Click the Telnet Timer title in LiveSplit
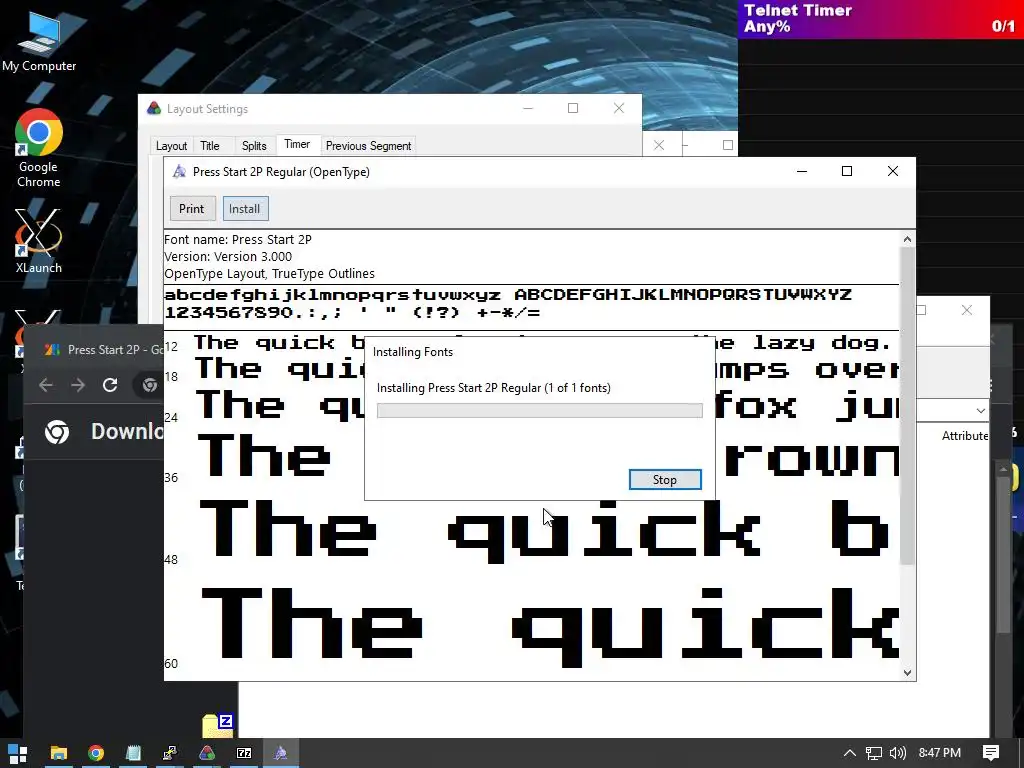The width and height of the screenshot is (1024, 768). point(797,10)
